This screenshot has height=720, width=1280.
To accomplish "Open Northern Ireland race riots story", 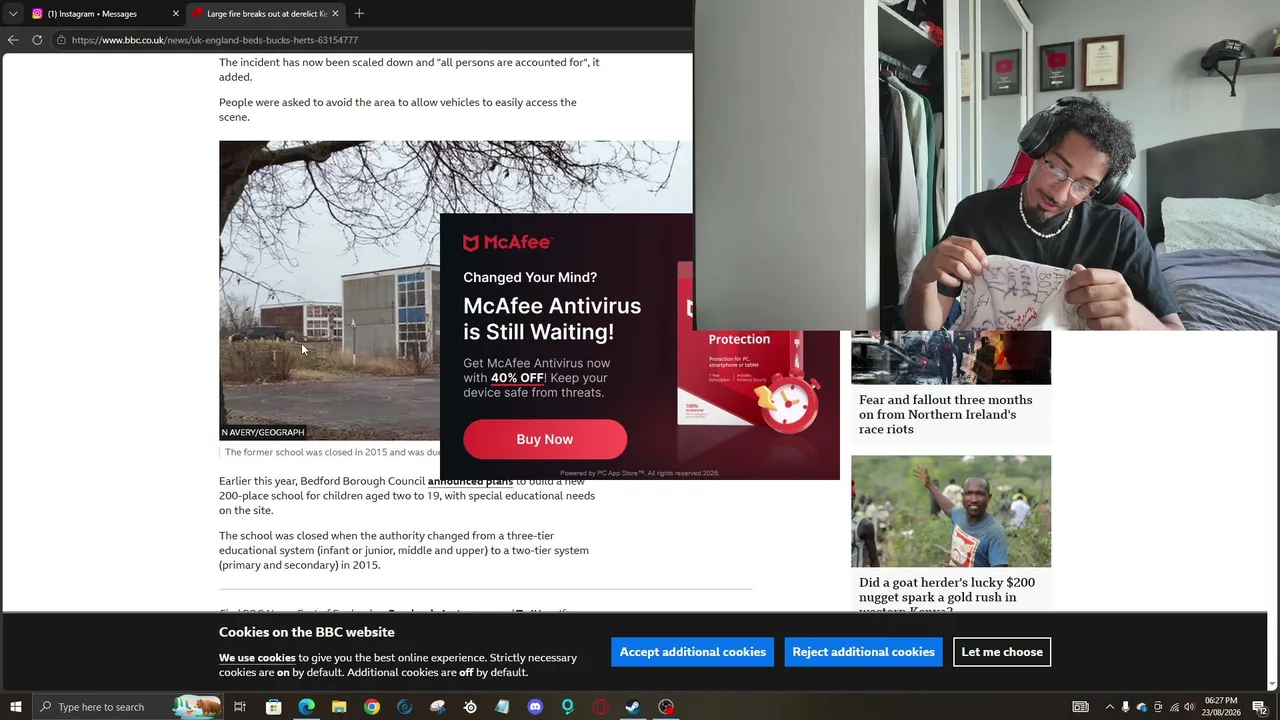I will [945, 414].
